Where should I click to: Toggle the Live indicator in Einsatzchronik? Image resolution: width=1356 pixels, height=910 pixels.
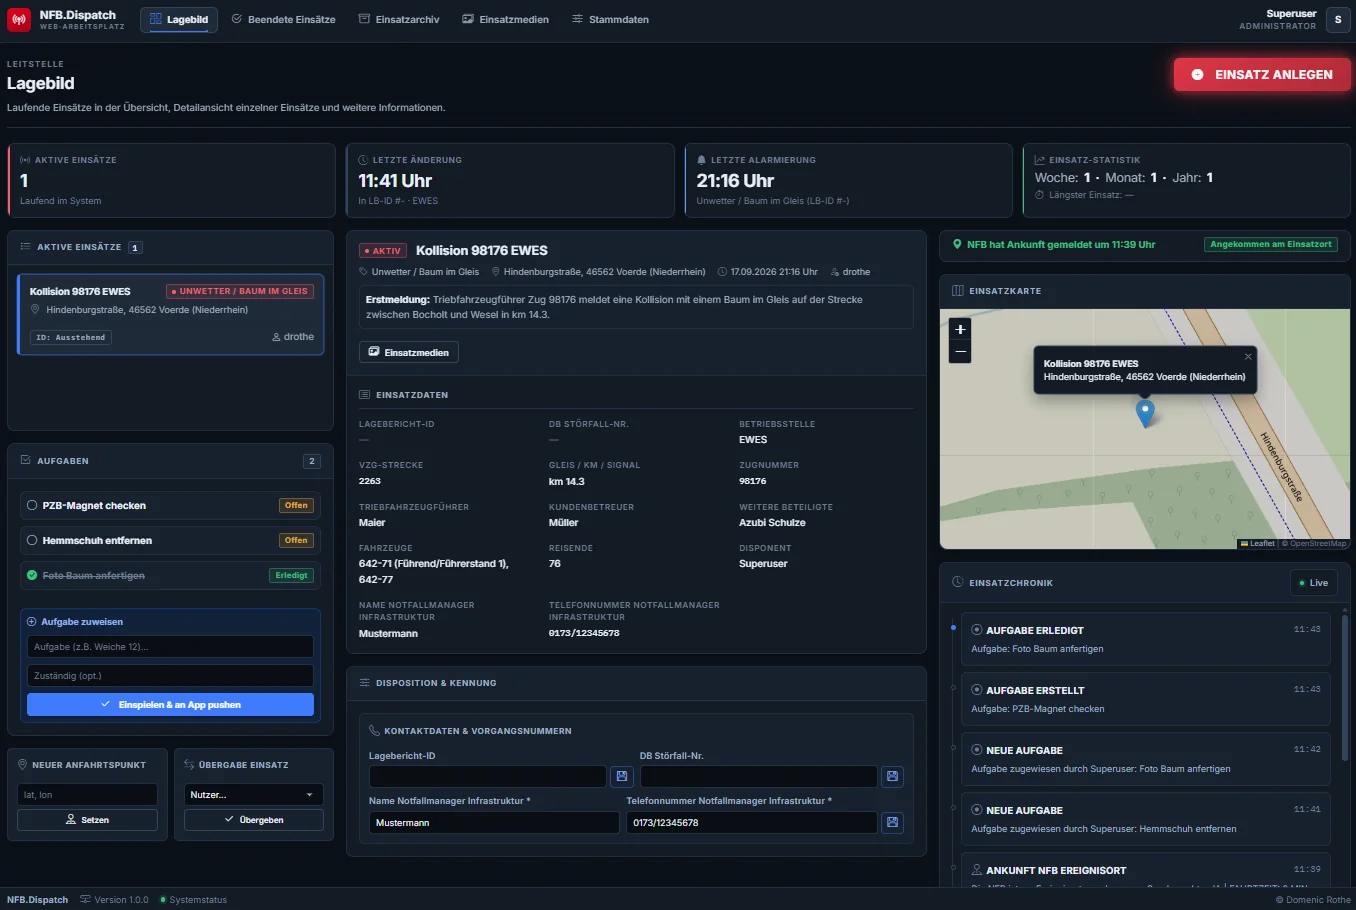1313,583
